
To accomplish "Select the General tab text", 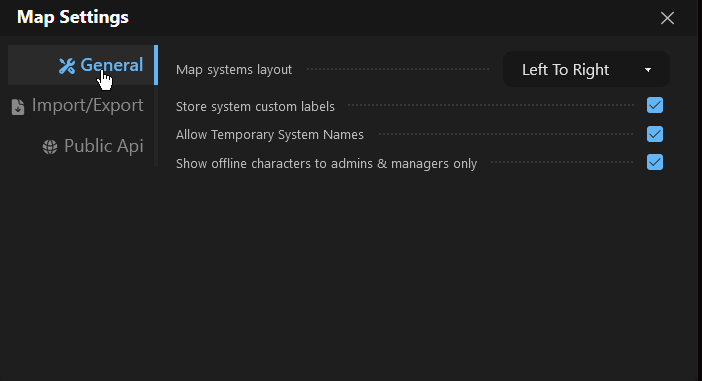I will [x=111, y=65].
